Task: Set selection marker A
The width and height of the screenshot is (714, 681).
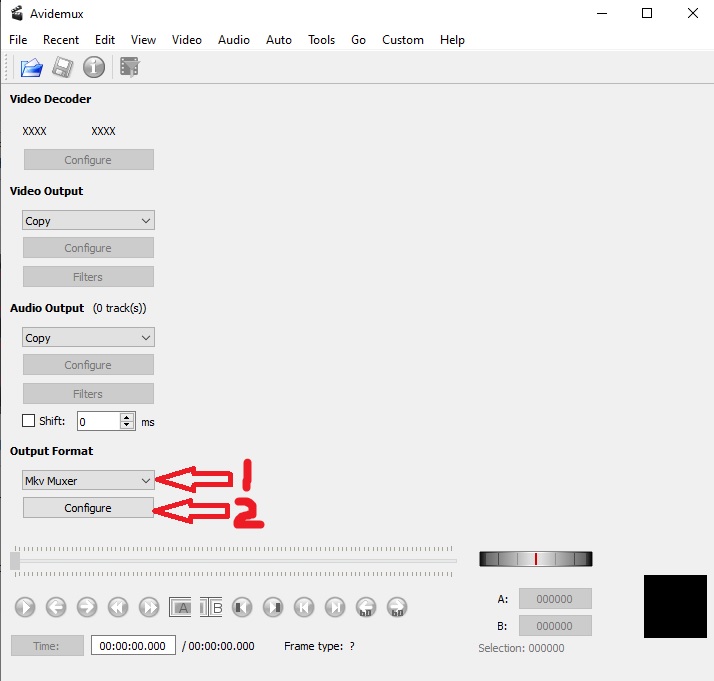Action: click(x=180, y=607)
